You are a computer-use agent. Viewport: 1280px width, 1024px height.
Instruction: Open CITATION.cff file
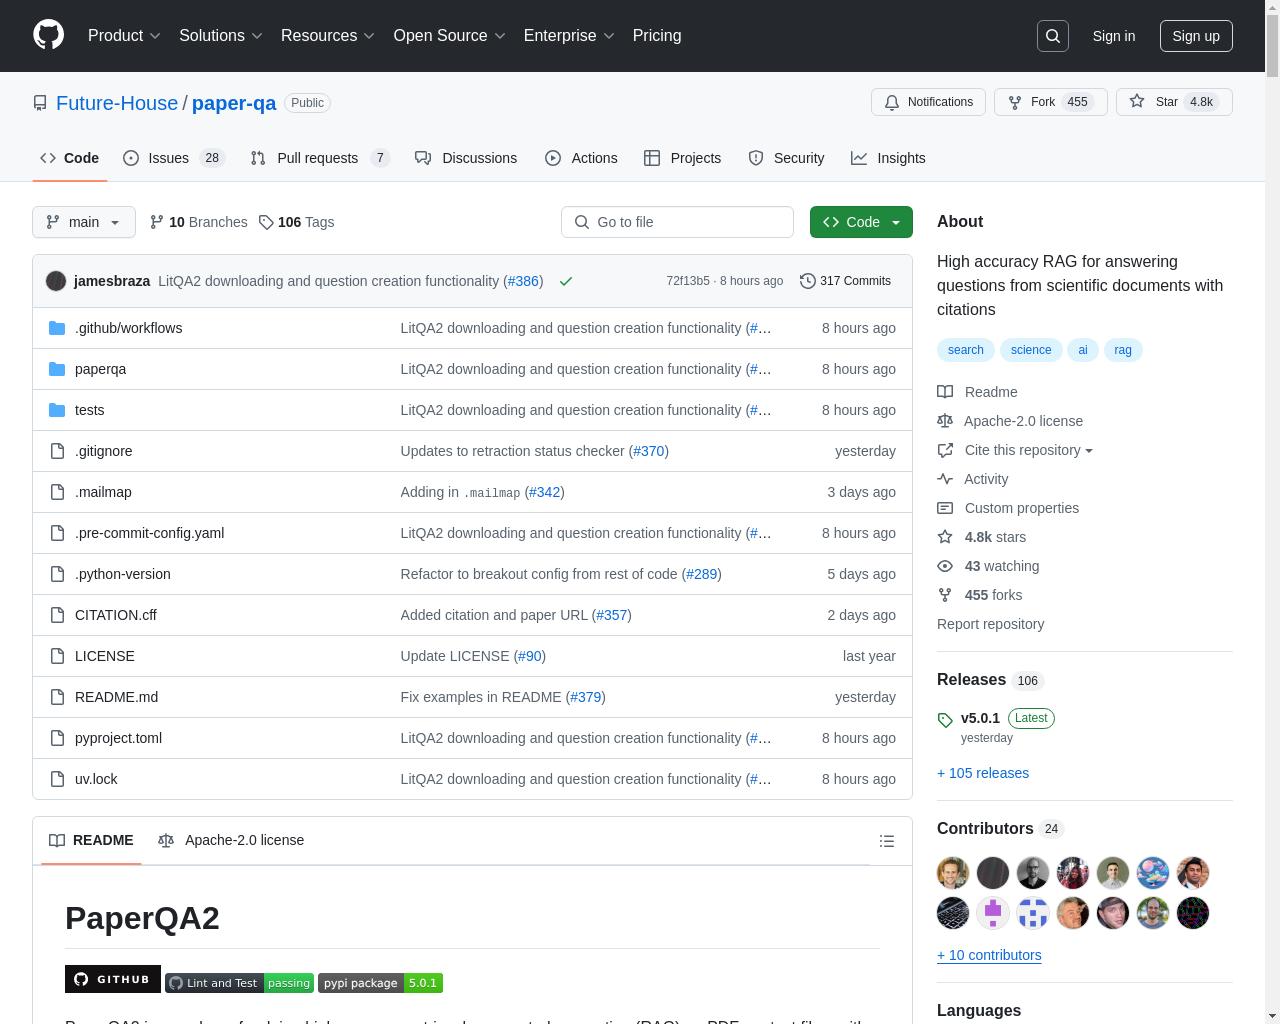point(116,615)
